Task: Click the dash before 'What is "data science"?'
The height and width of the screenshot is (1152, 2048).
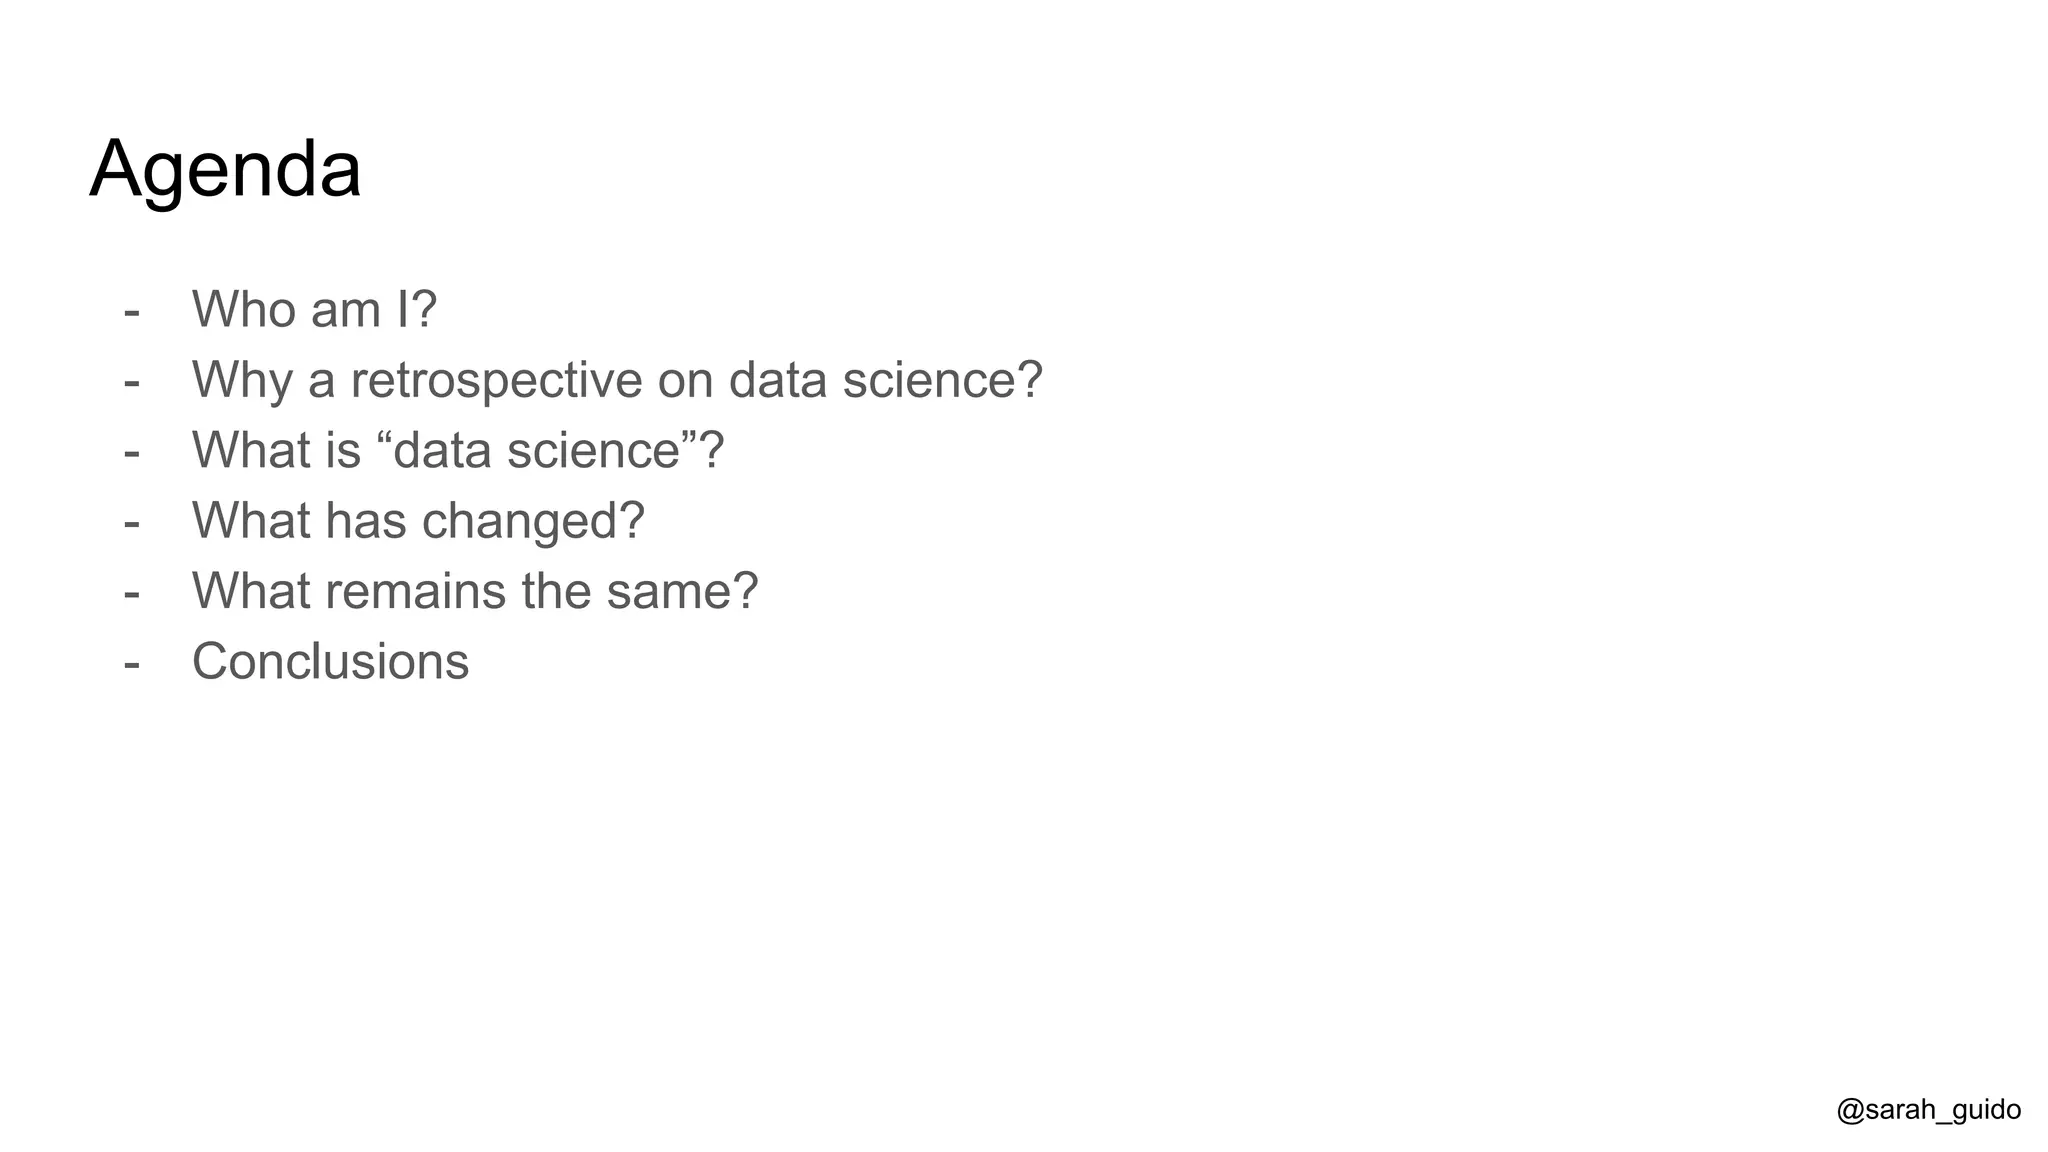Action: tap(131, 453)
